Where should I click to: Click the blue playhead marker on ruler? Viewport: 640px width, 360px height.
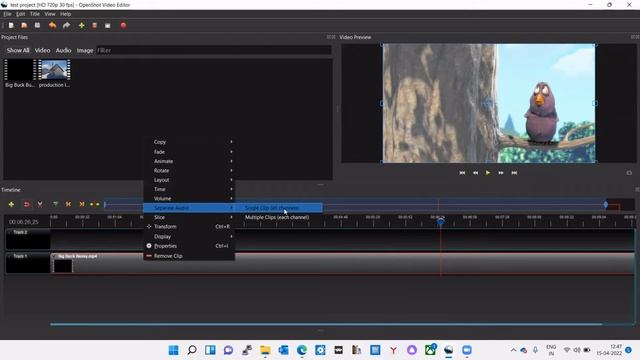(440, 222)
